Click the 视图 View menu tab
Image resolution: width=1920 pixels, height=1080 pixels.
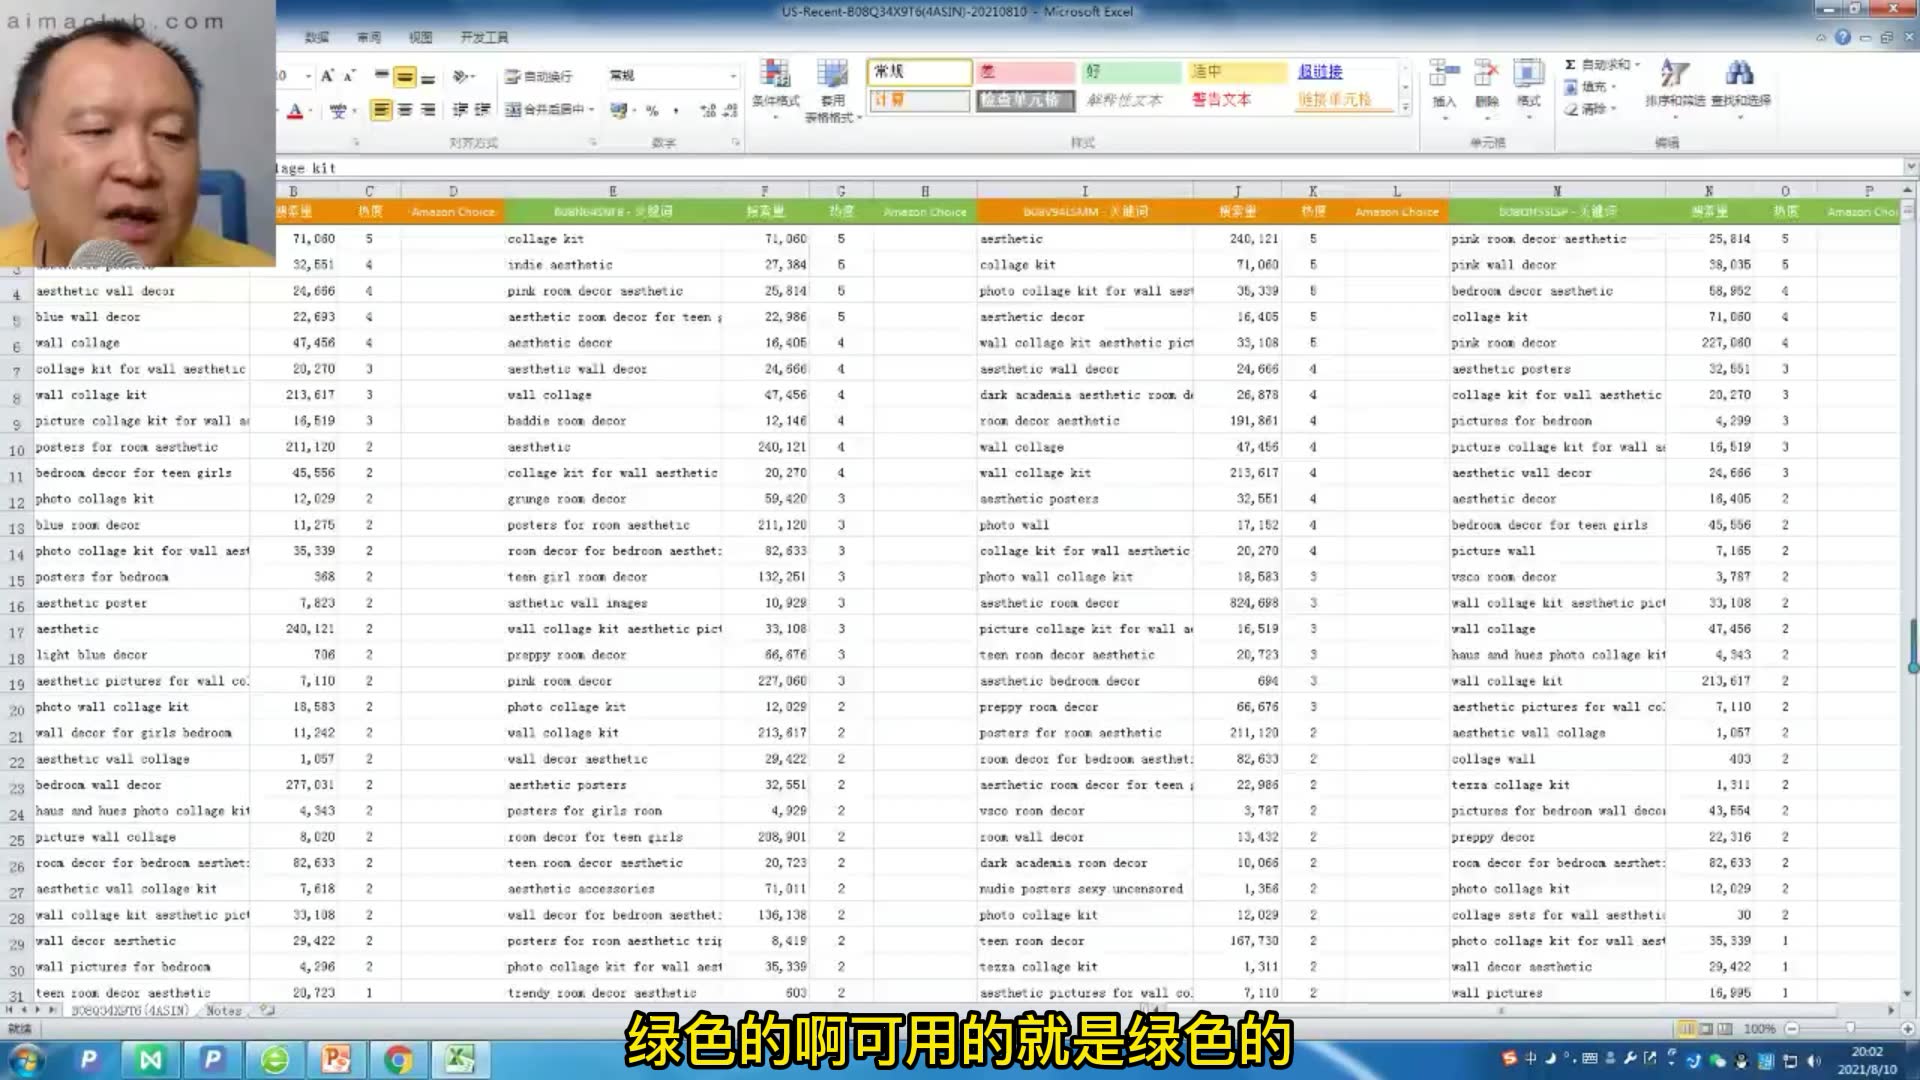point(421,36)
